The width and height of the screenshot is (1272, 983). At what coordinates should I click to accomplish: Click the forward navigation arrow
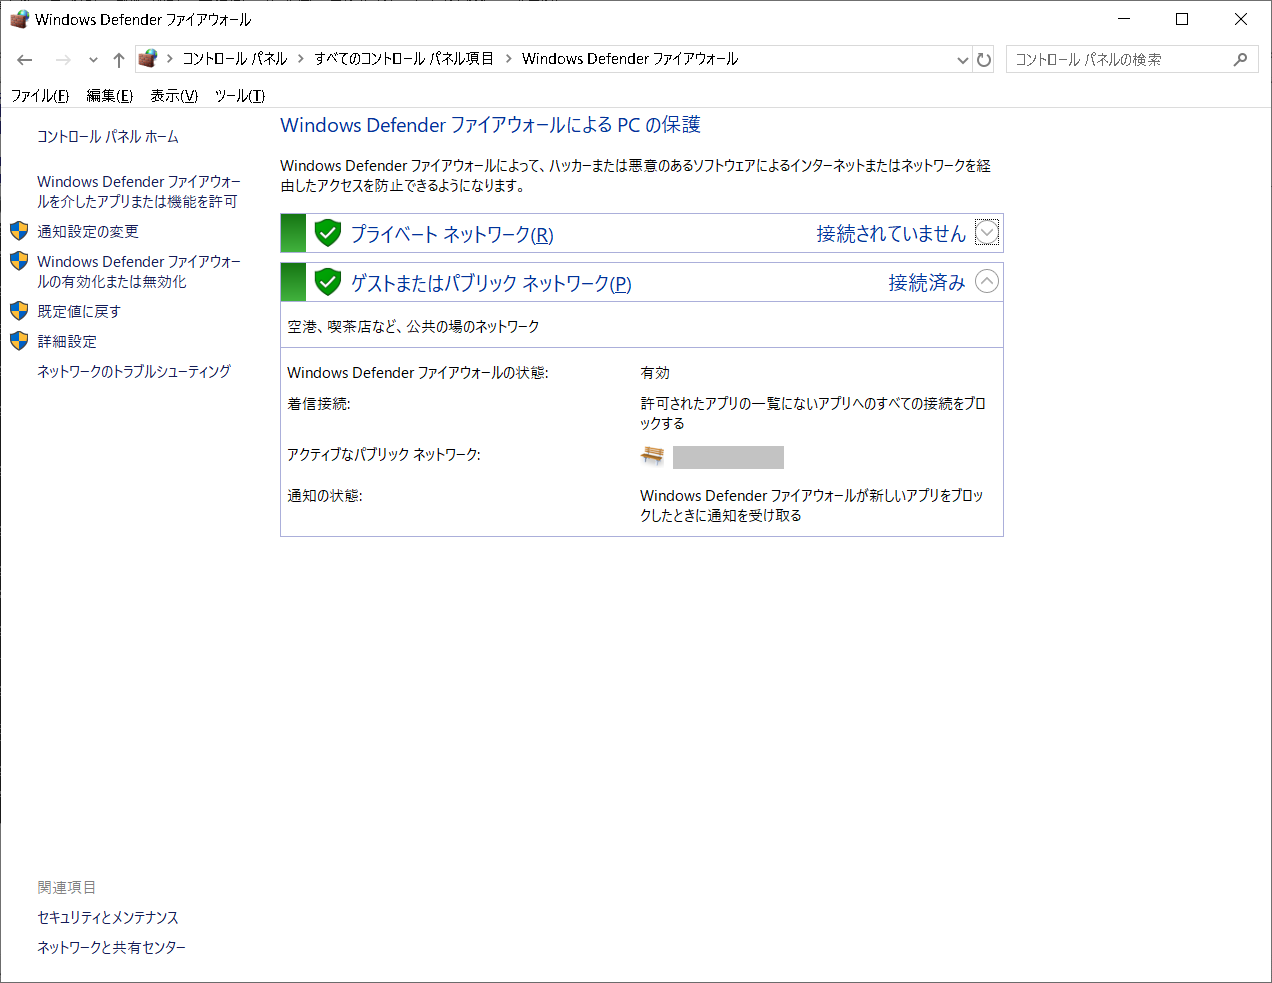click(63, 60)
